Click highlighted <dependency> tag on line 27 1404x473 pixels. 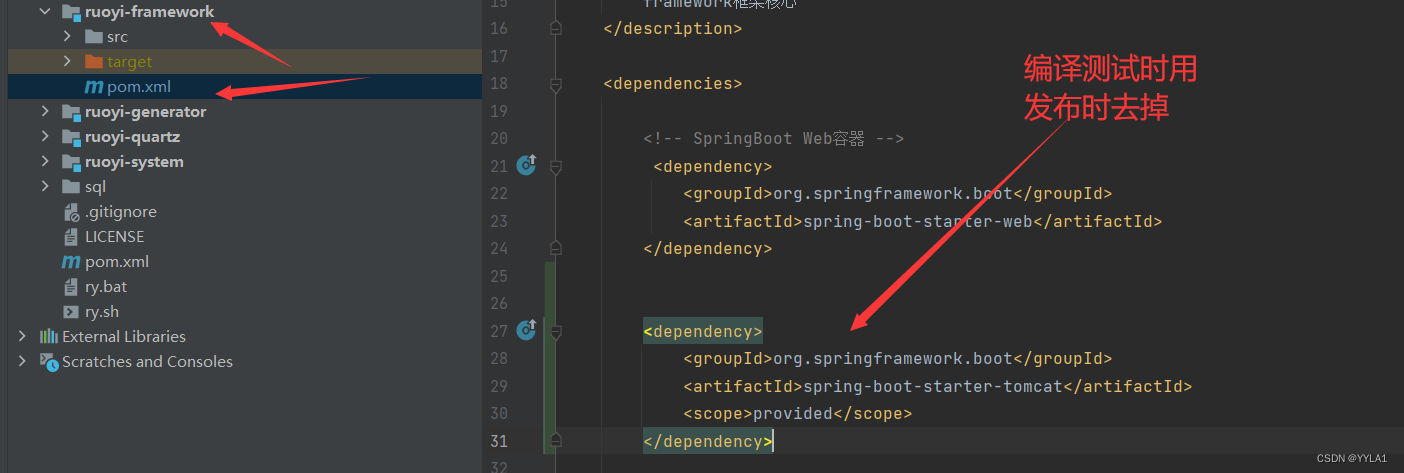703,331
